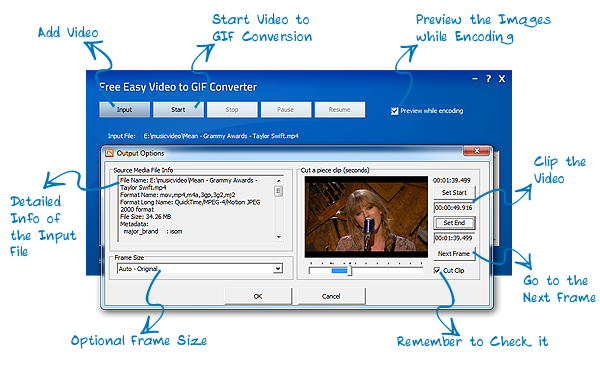Minimize the Free Easy Video converter window

475,79
